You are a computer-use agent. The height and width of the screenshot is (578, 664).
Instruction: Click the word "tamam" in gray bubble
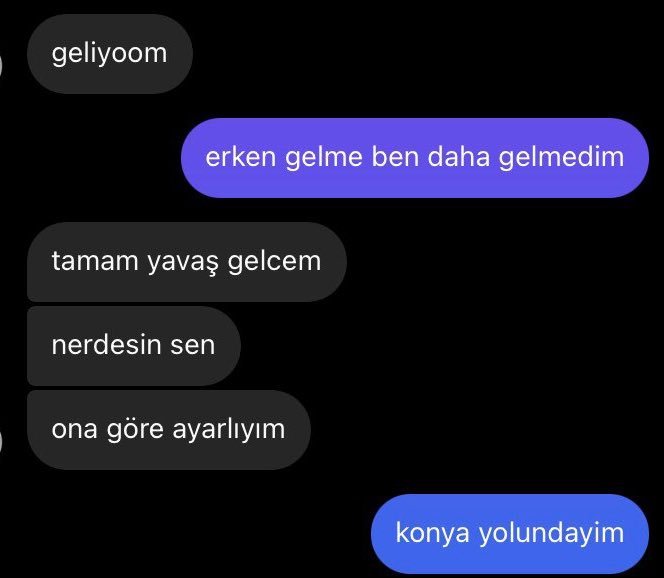coord(95,261)
